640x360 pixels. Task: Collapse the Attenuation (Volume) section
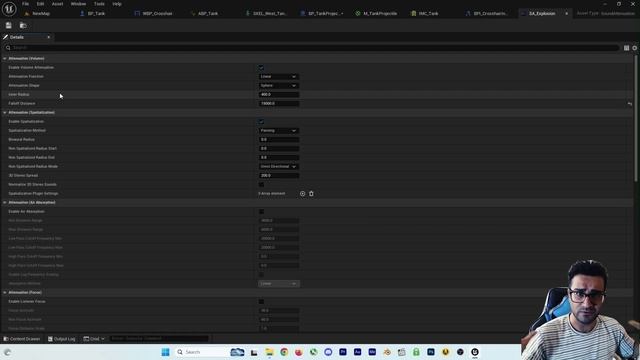click(x=4, y=59)
